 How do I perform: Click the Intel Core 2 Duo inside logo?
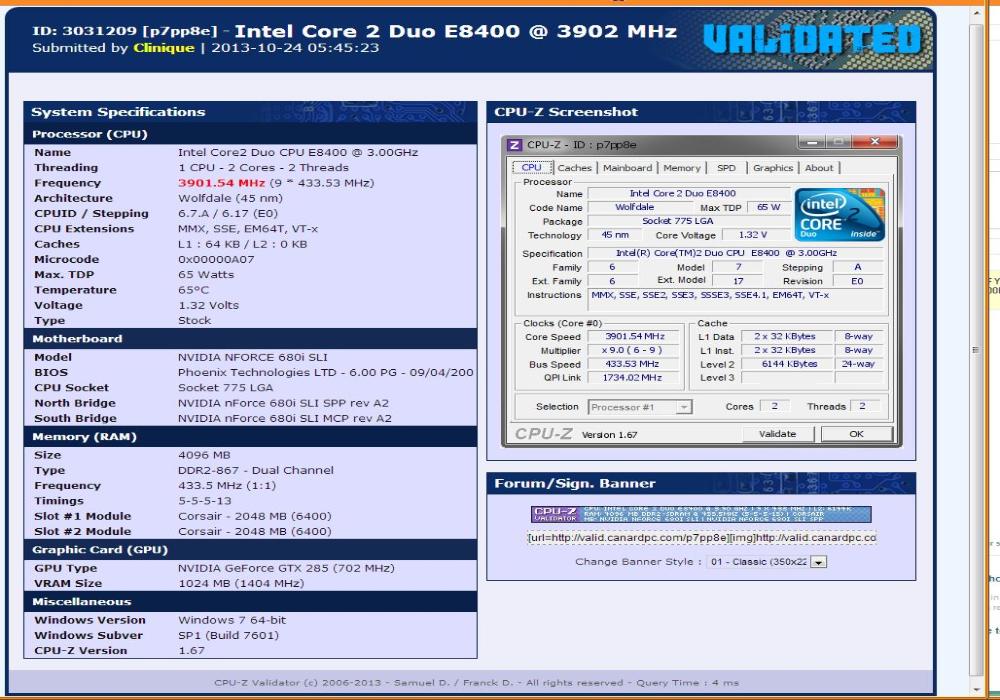839,214
